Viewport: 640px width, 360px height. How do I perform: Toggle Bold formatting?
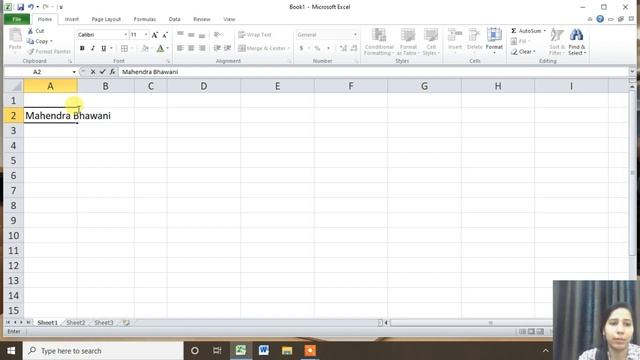pyautogui.click(x=82, y=49)
